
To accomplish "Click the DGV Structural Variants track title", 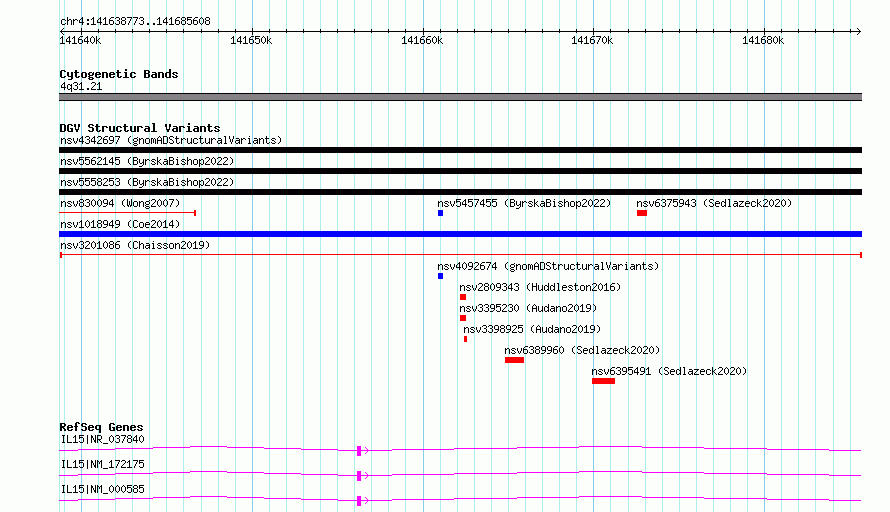I will click(140, 128).
